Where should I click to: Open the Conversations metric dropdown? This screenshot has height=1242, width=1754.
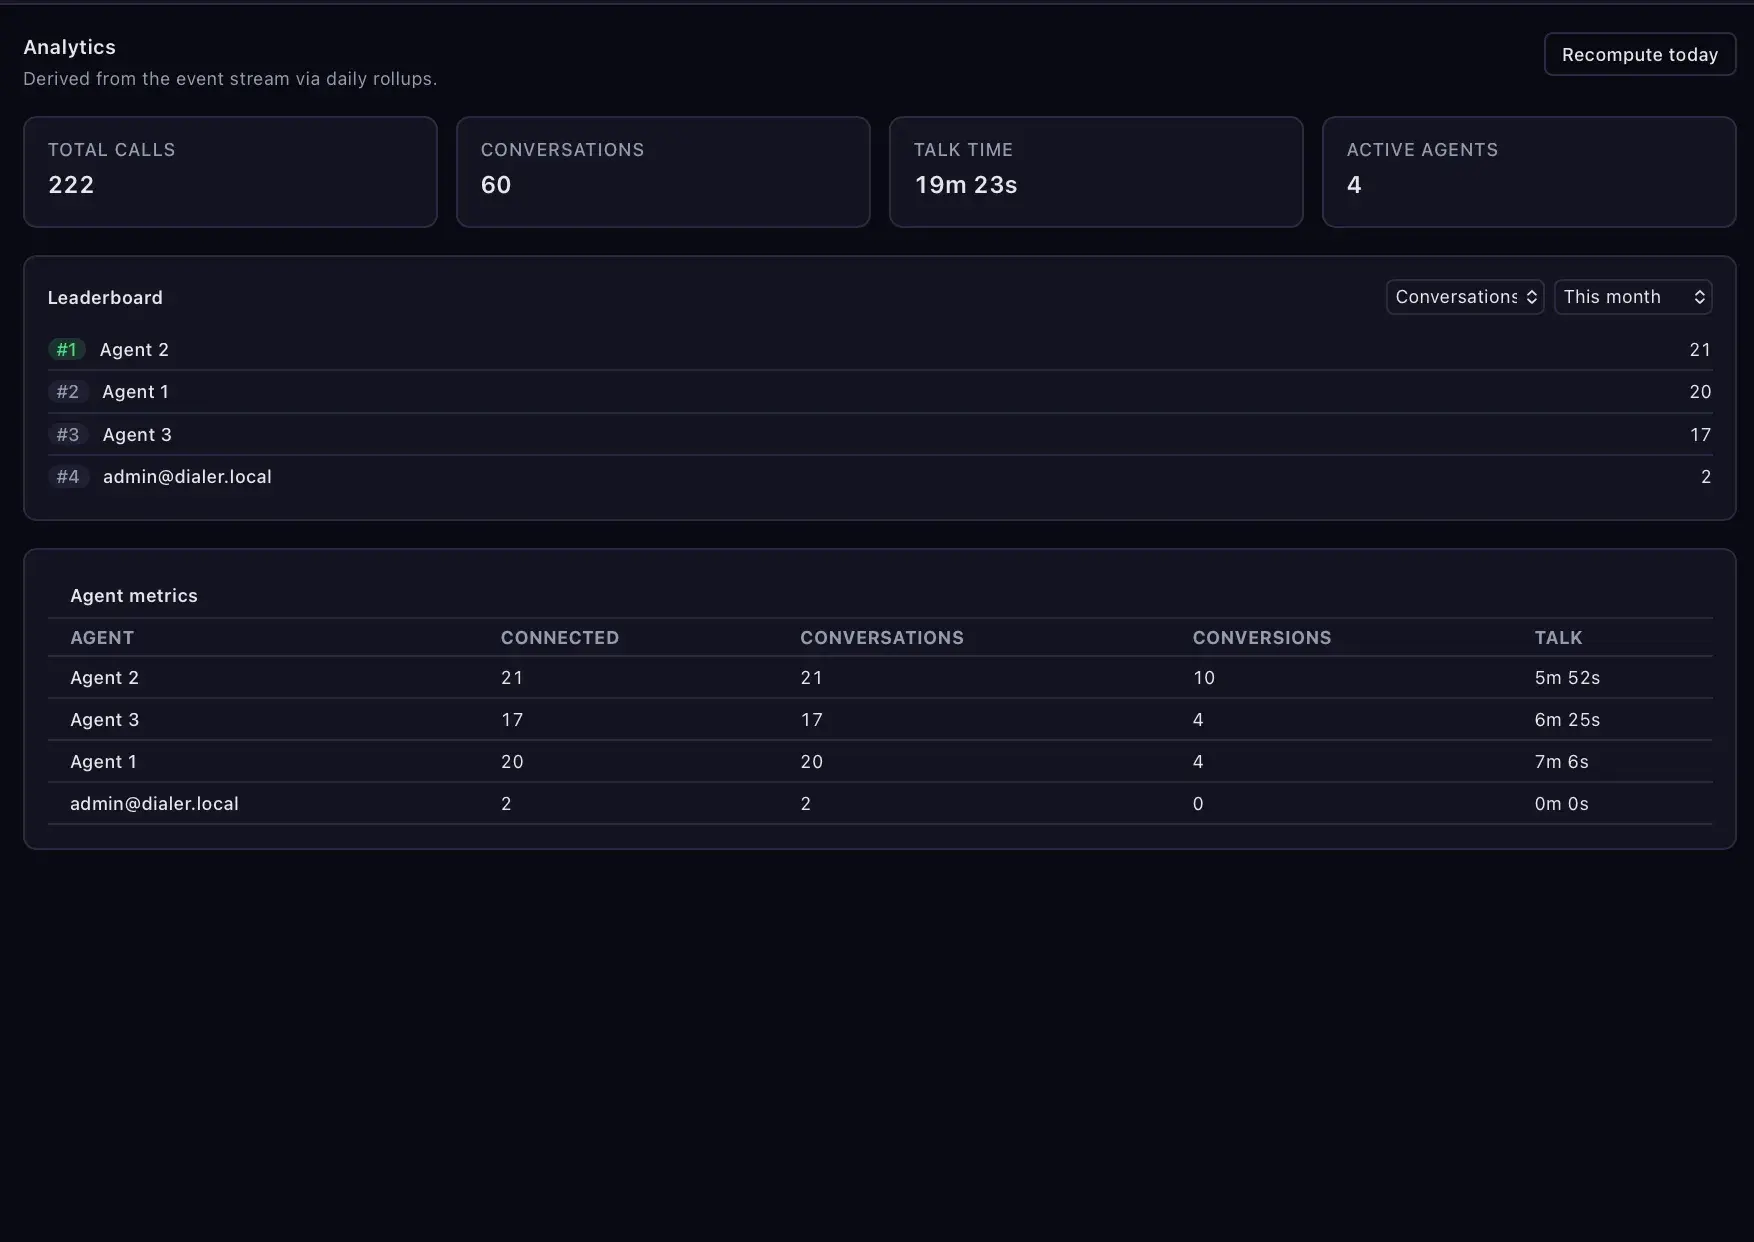tap(1465, 297)
